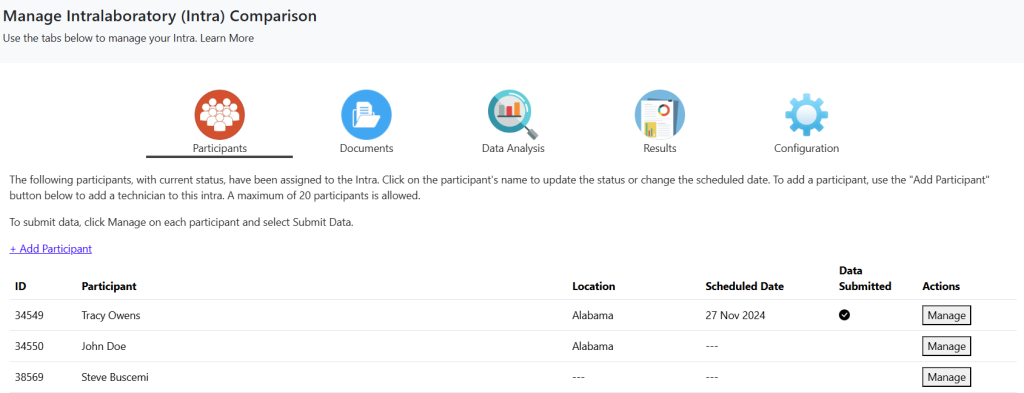Image resolution: width=1024 pixels, height=393 pixels.
Task: Click Manage for Steve Buscemi
Action: [x=946, y=377]
